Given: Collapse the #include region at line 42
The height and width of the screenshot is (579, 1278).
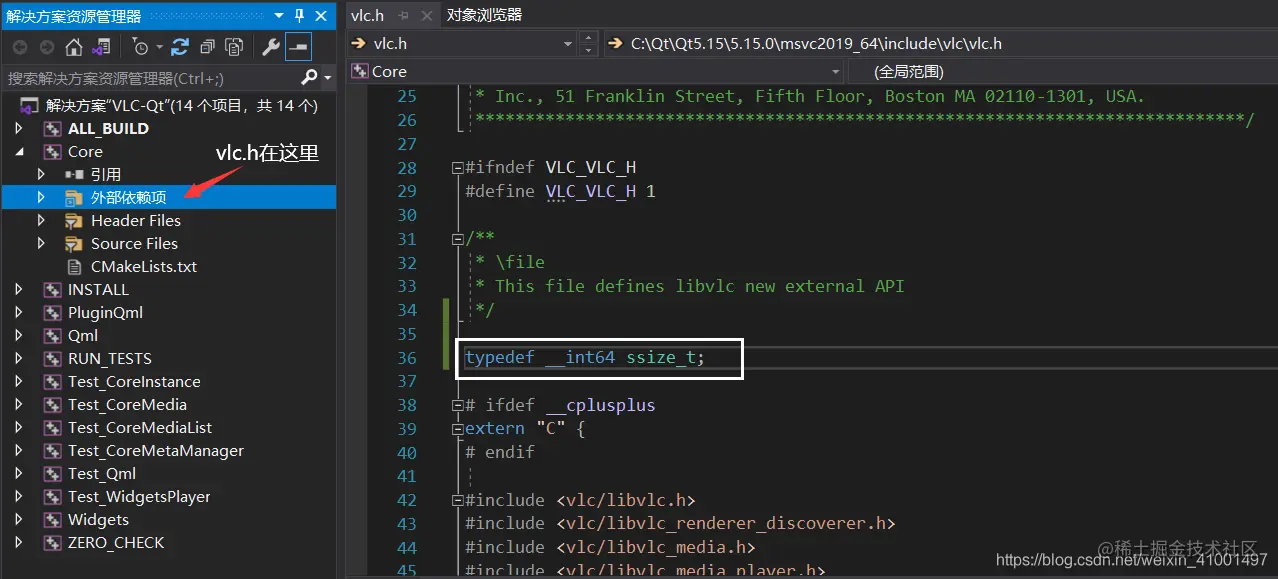Looking at the screenshot, I should point(458,500).
